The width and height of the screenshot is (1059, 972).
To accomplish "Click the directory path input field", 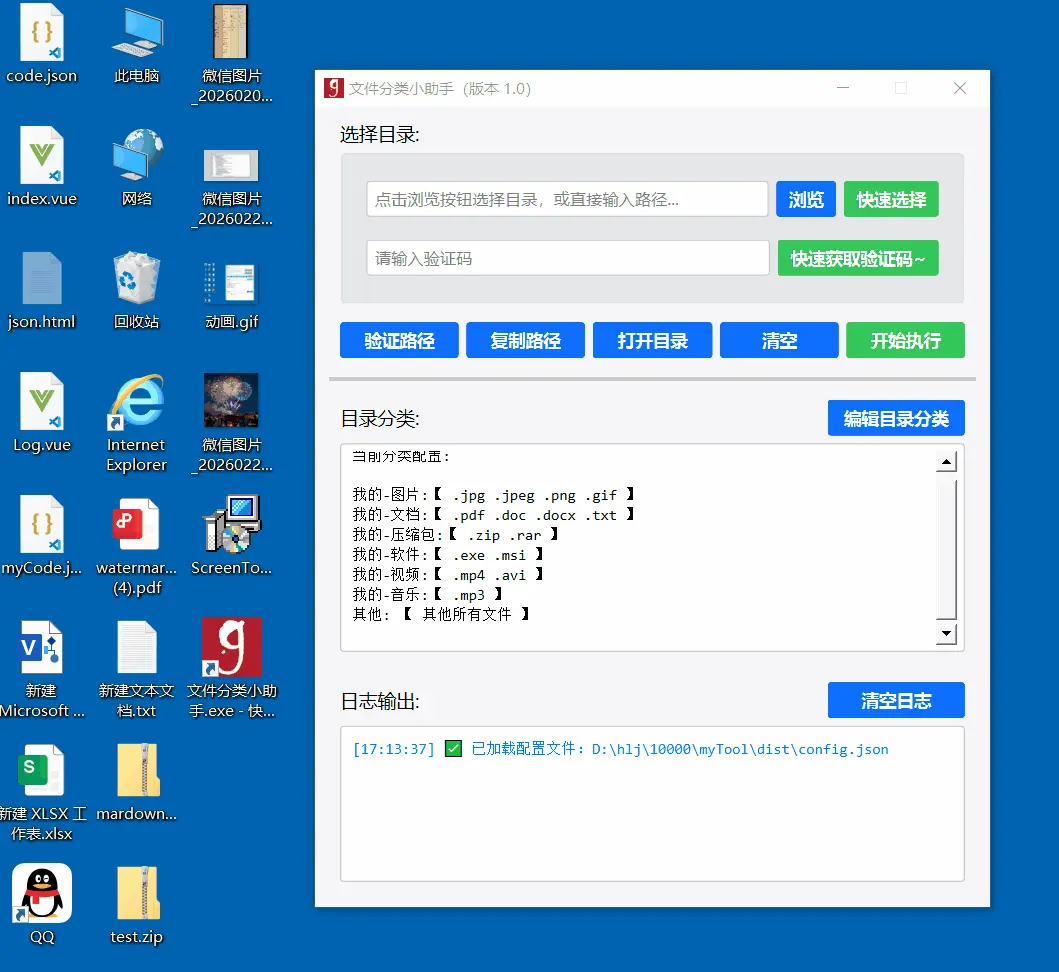I will pyautogui.click(x=567, y=199).
